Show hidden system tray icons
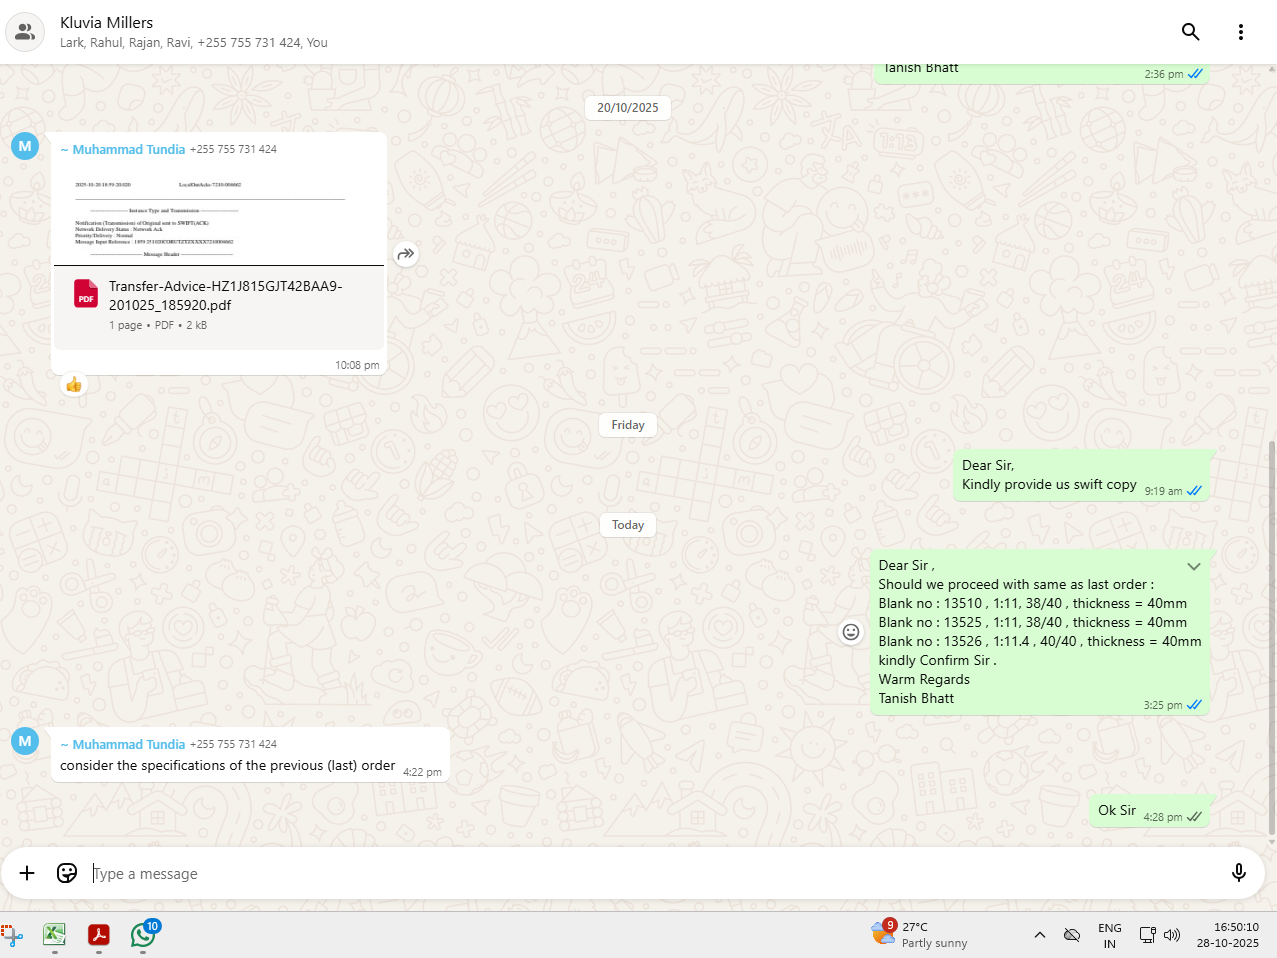1277x958 pixels. click(x=1040, y=935)
